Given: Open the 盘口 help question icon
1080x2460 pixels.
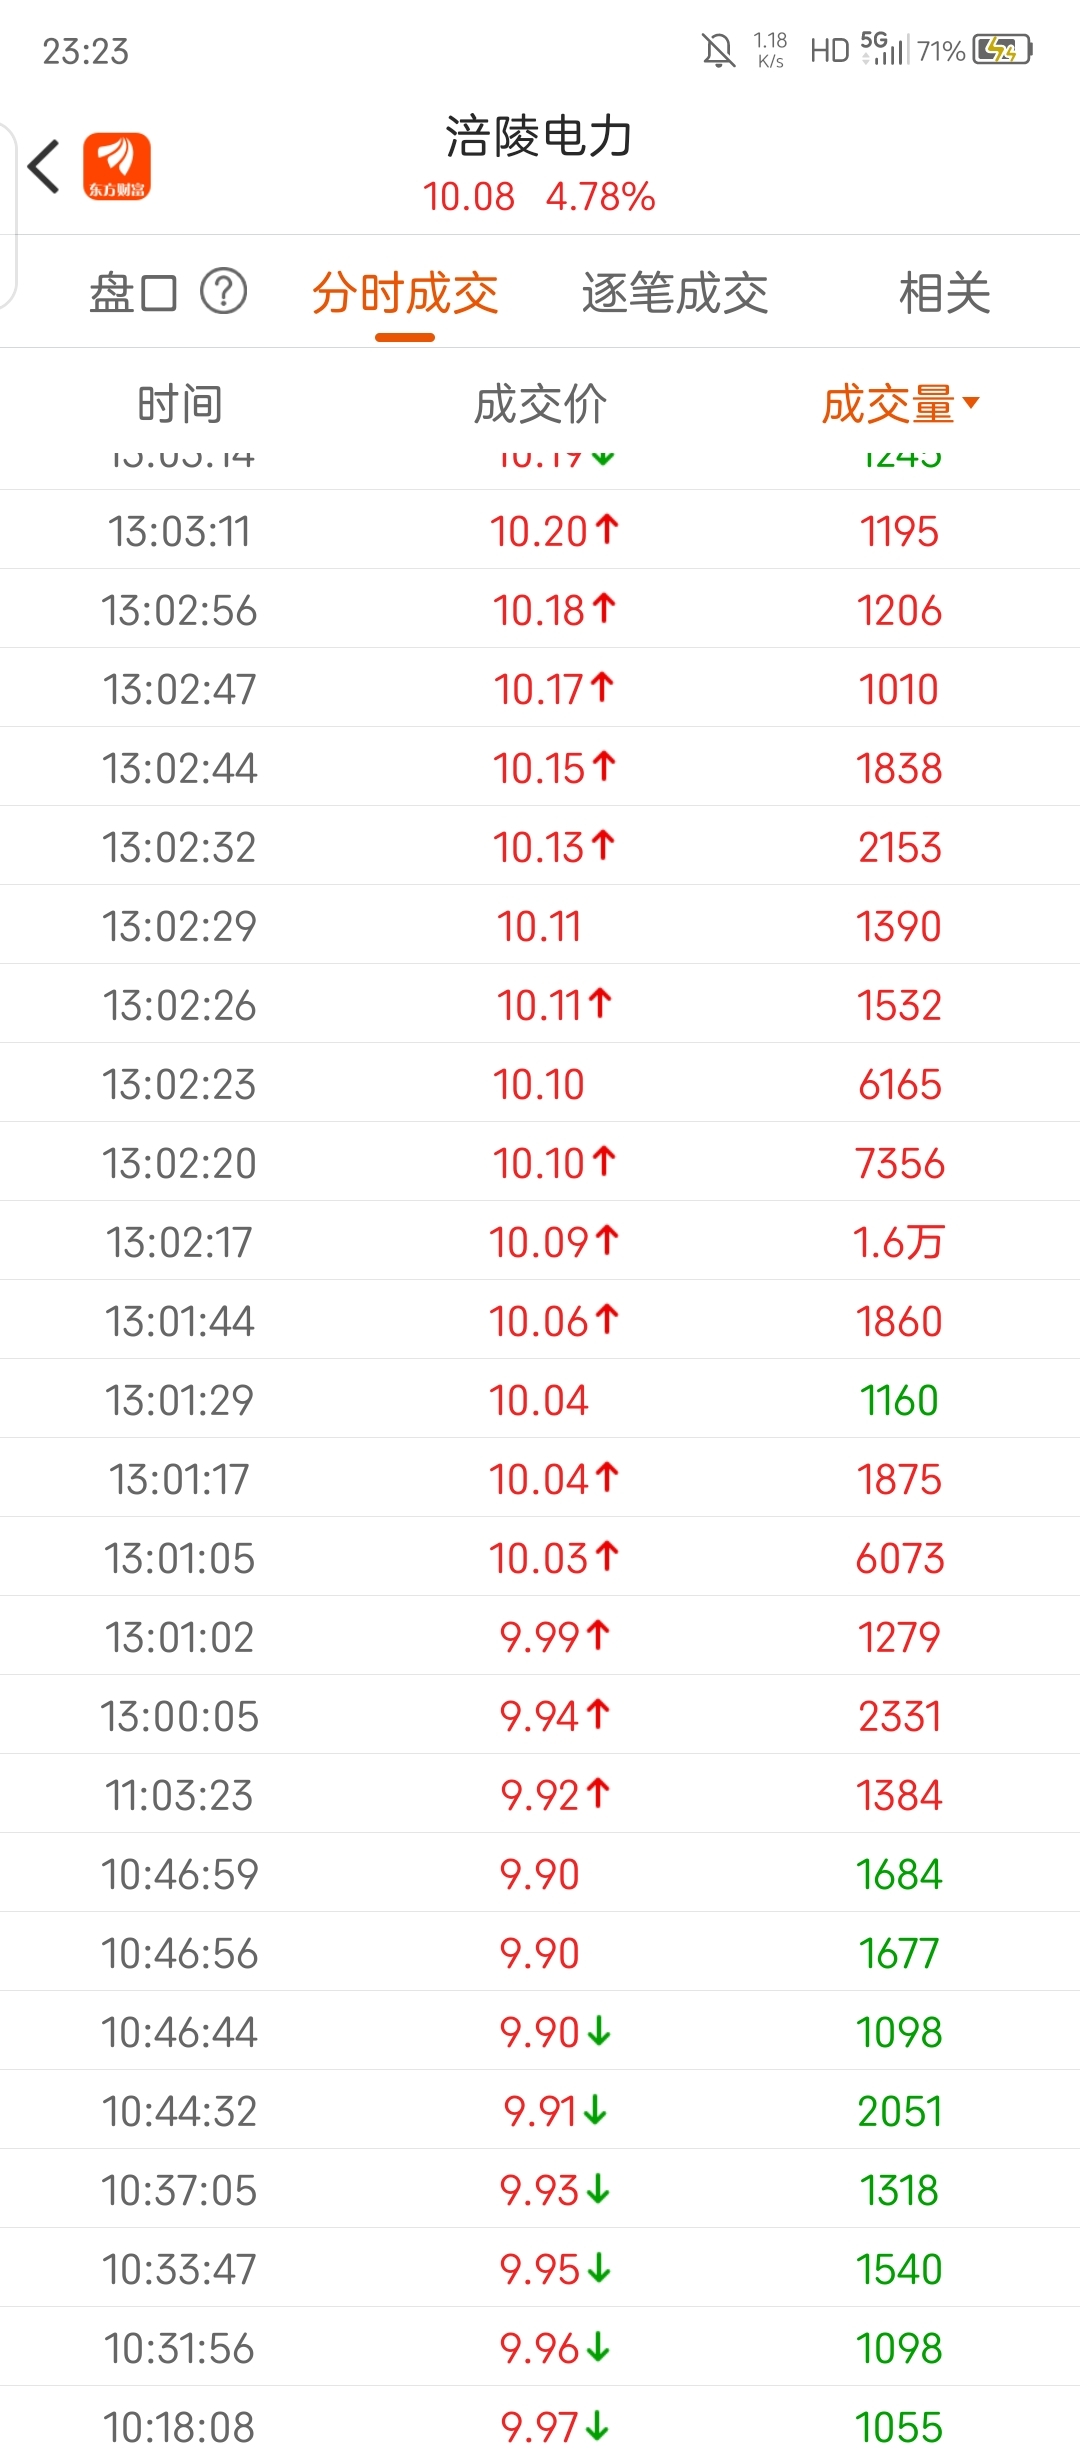Looking at the screenshot, I should click(x=223, y=292).
